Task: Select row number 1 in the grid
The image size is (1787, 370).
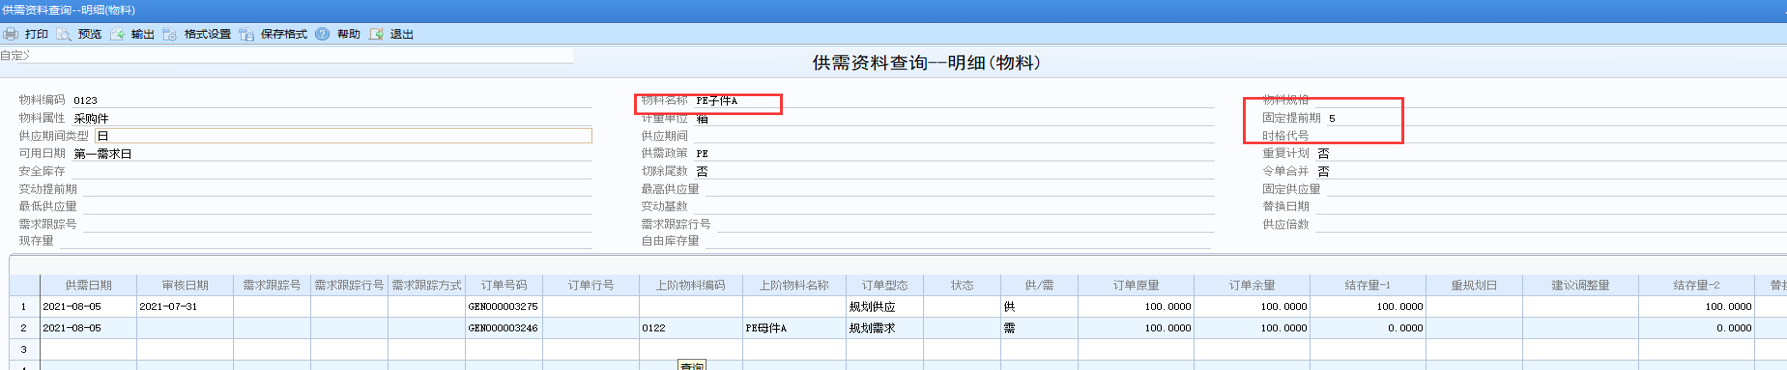Action: tap(24, 307)
